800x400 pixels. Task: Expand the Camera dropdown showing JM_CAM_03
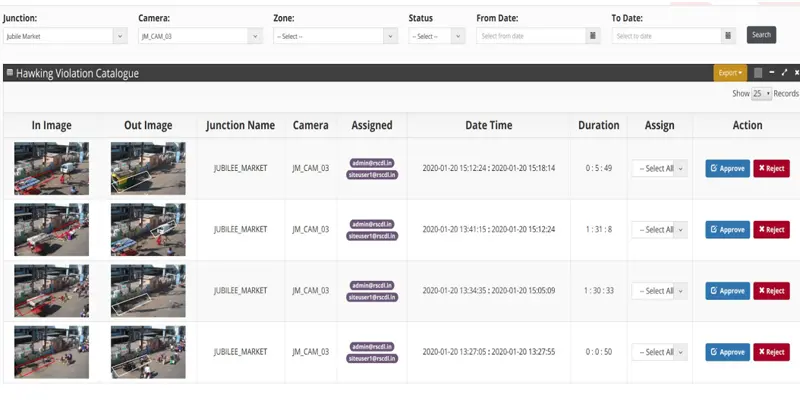click(199, 36)
